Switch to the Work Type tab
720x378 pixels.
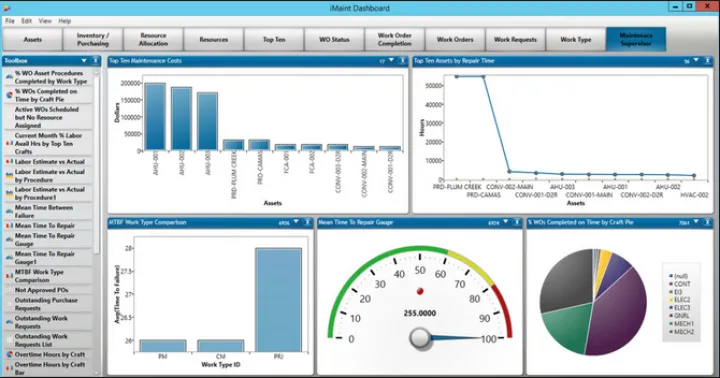(x=575, y=39)
